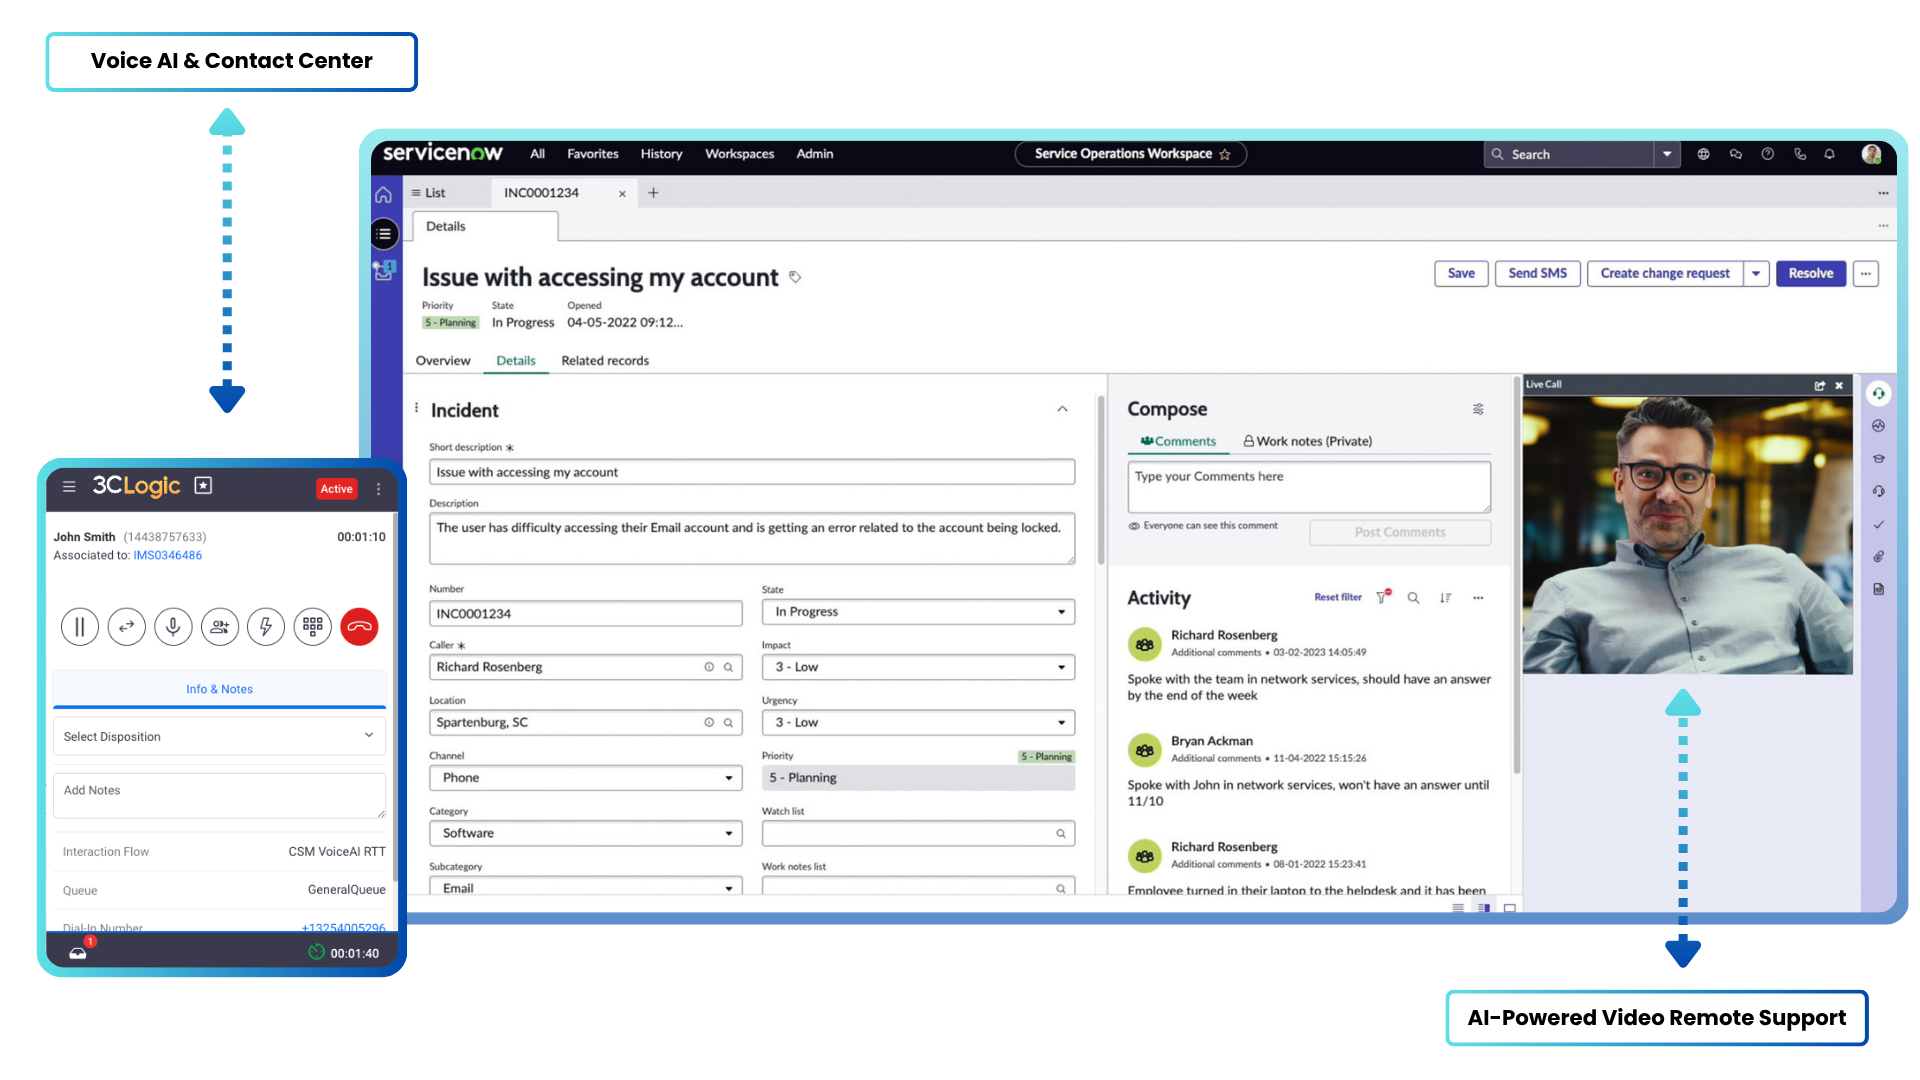The width and height of the screenshot is (1920, 1080).
Task: Open the user avatar menu
Action: (x=1871, y=154)
